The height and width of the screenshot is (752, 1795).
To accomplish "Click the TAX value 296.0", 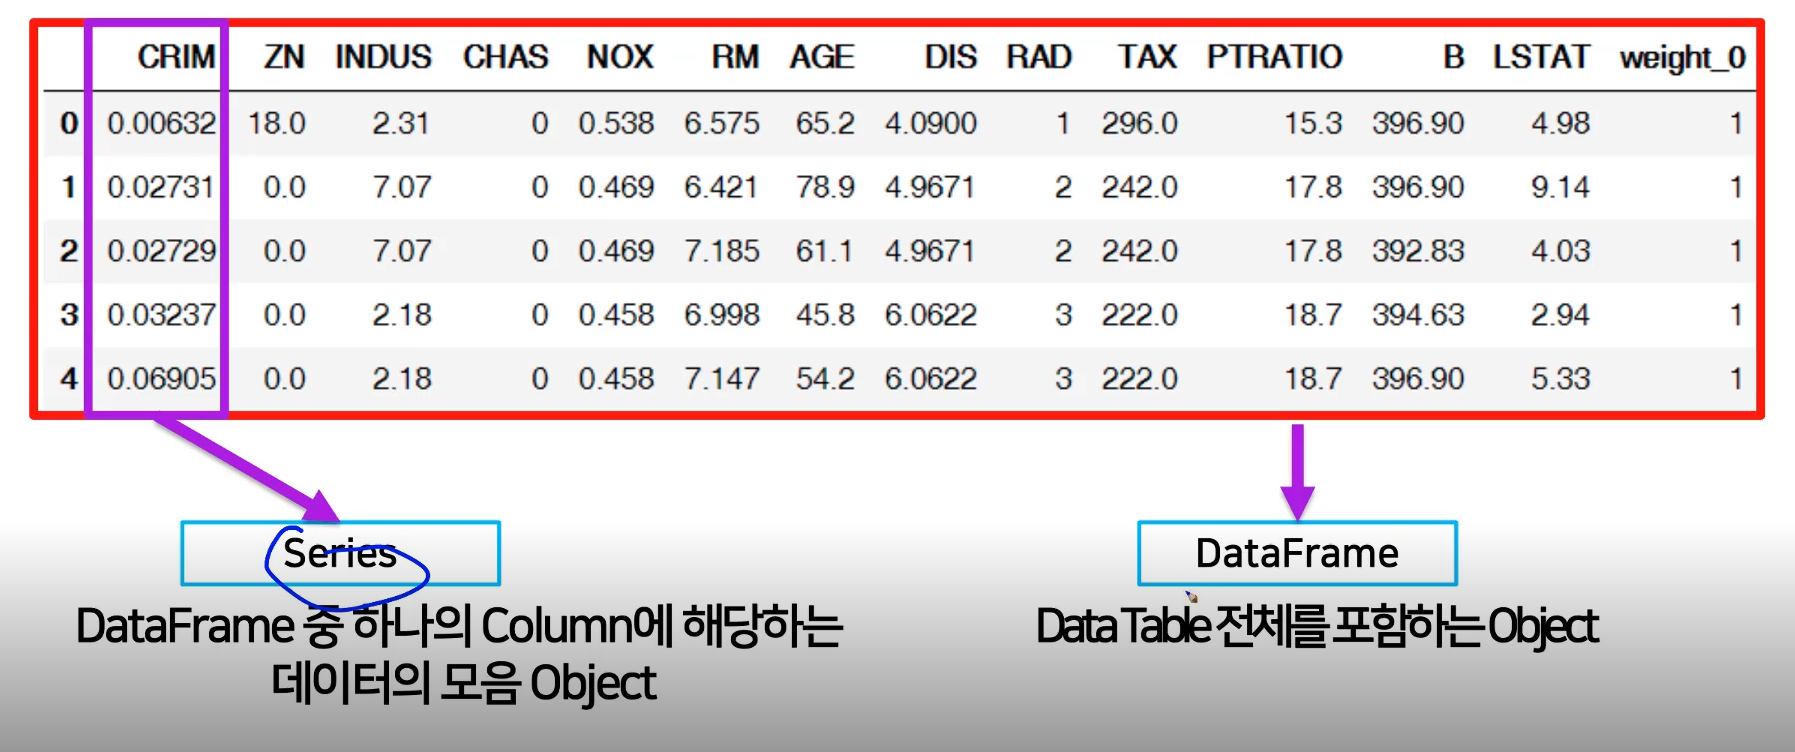I will (1139, 123).
